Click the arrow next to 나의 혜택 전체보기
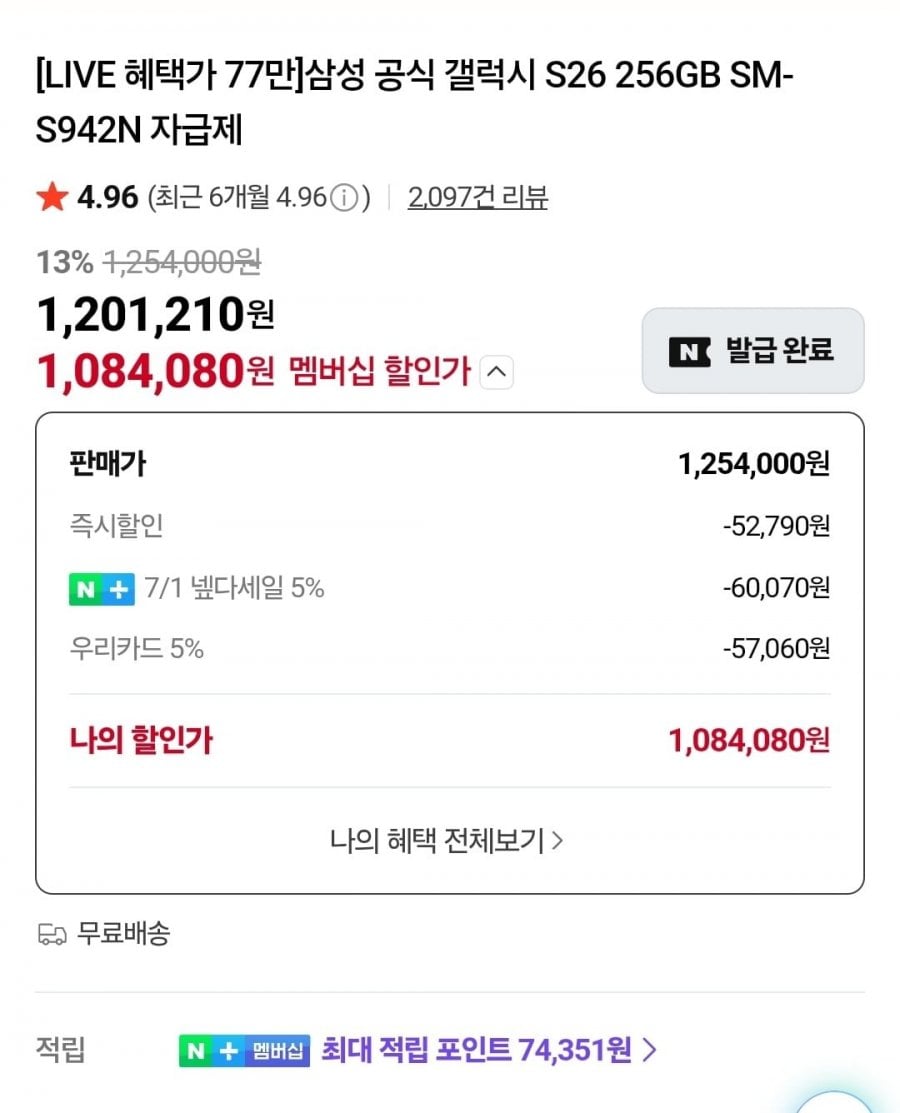900x1113 pixels. pyautogui.click(x=557, y=840)
